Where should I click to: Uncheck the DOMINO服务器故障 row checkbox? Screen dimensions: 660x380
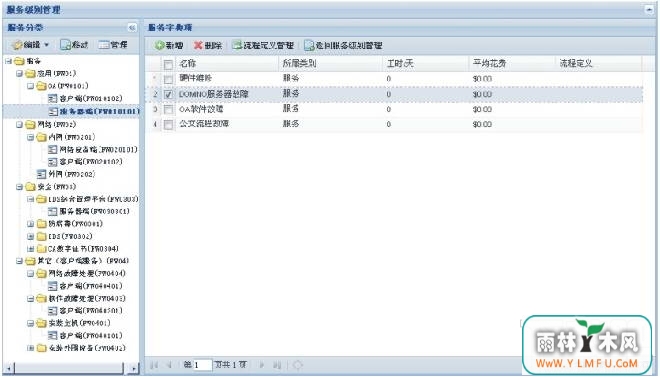click(168, 94)
